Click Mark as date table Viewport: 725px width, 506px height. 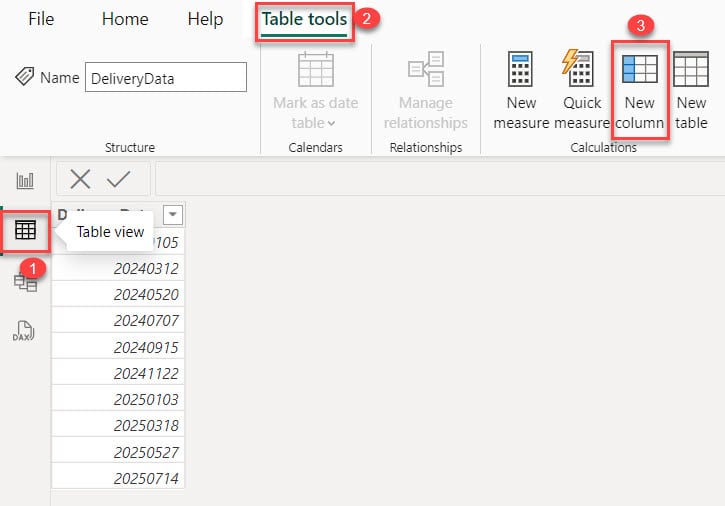point(315,91)
